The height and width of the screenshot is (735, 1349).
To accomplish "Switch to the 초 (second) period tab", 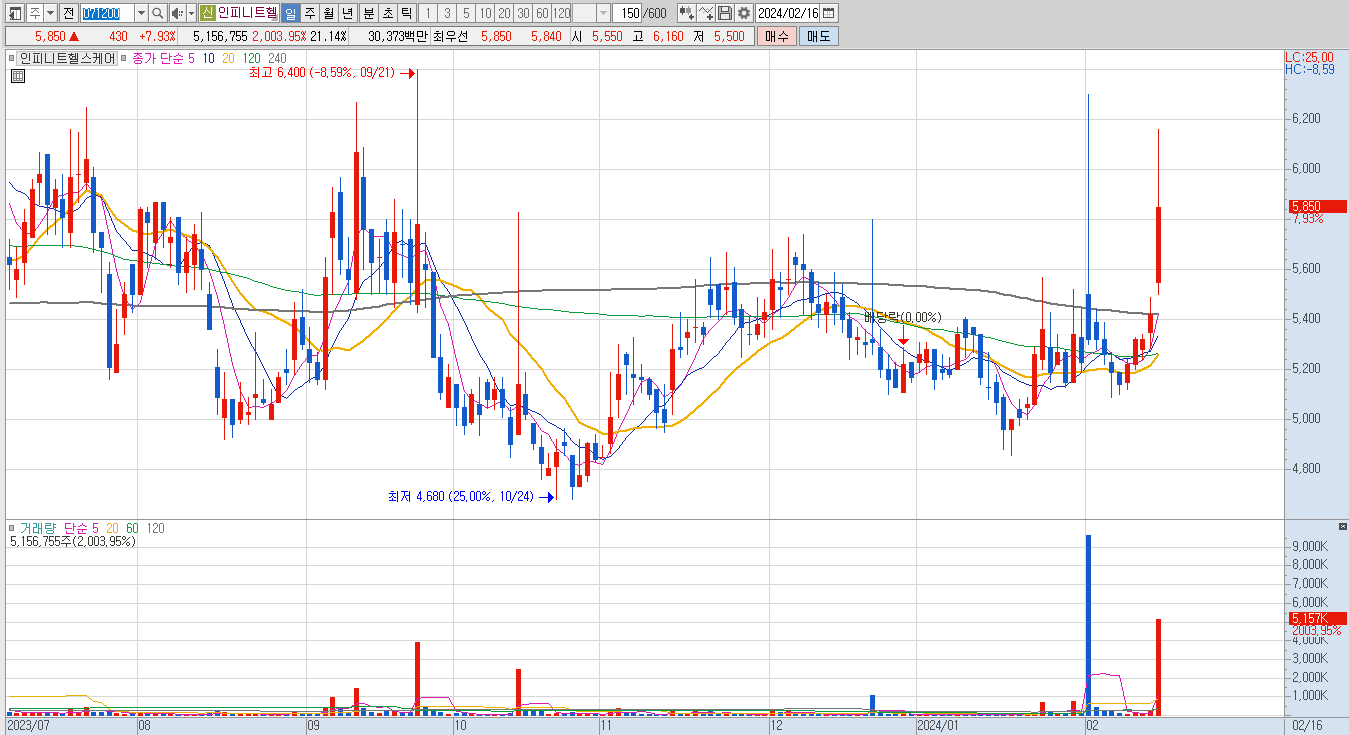I will 387,13.
